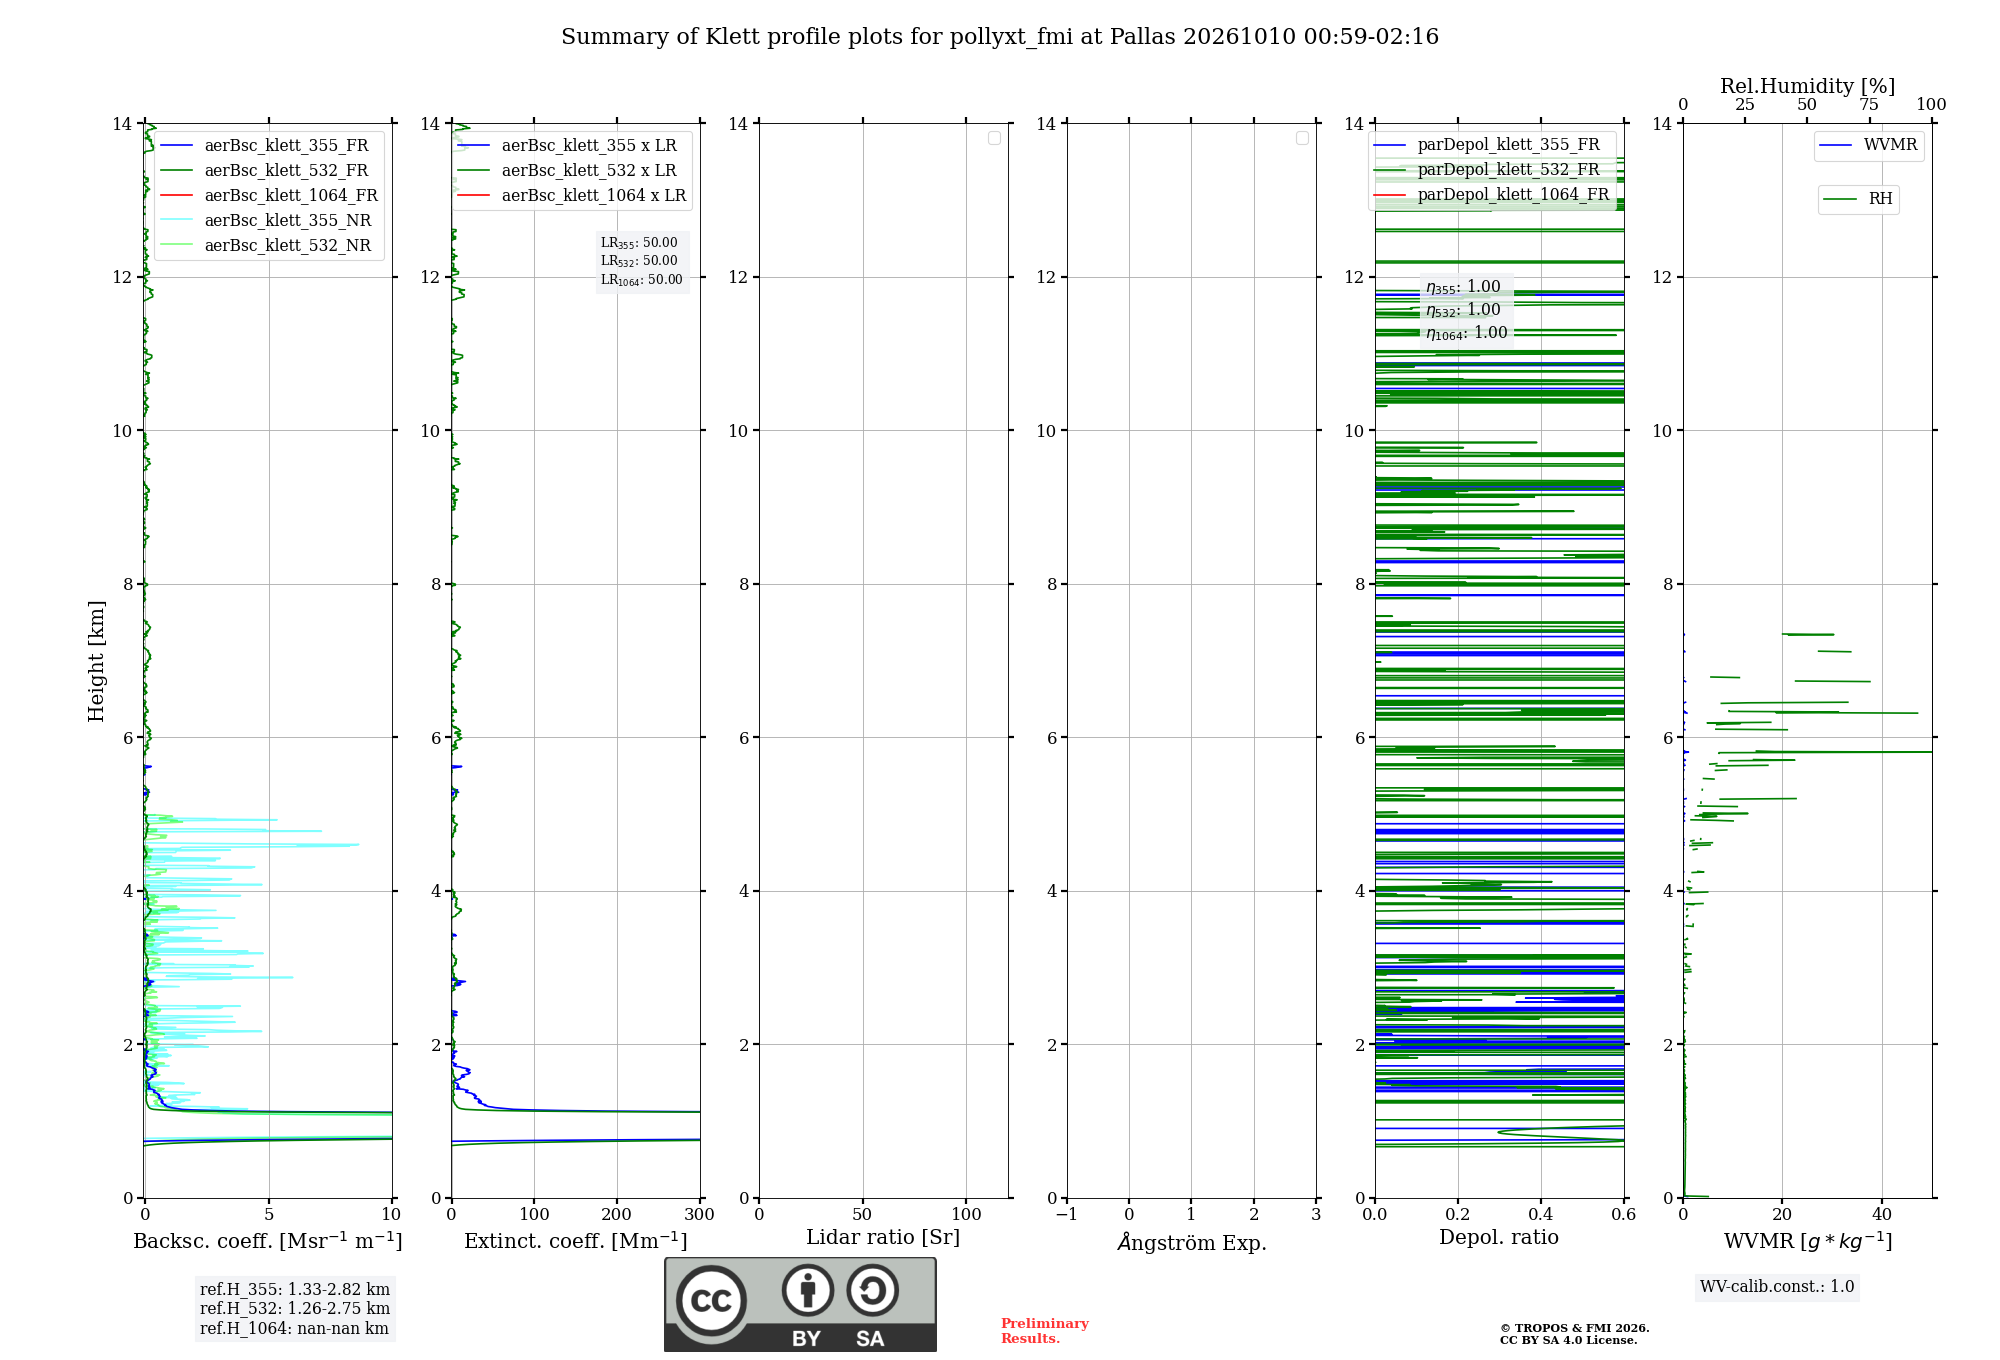Click the WVMR legend entry
The height and width of the screenshot is (1360, 2000).
pos(1869,145)
